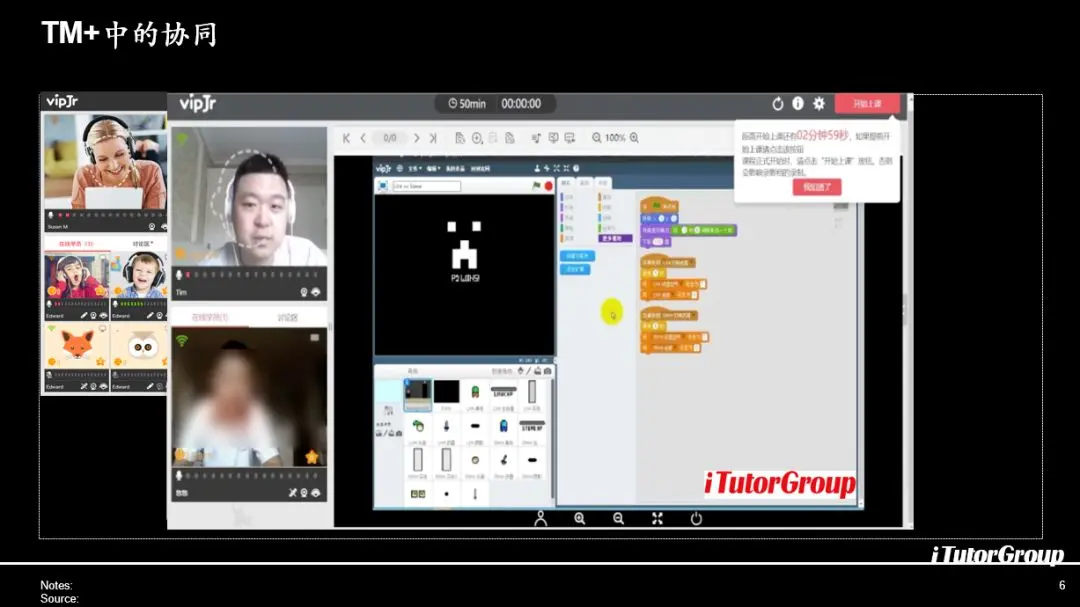This screenshot has width=1080, height=607.
Task: Click the document icon left of the share icon
Action: point(510,138)
